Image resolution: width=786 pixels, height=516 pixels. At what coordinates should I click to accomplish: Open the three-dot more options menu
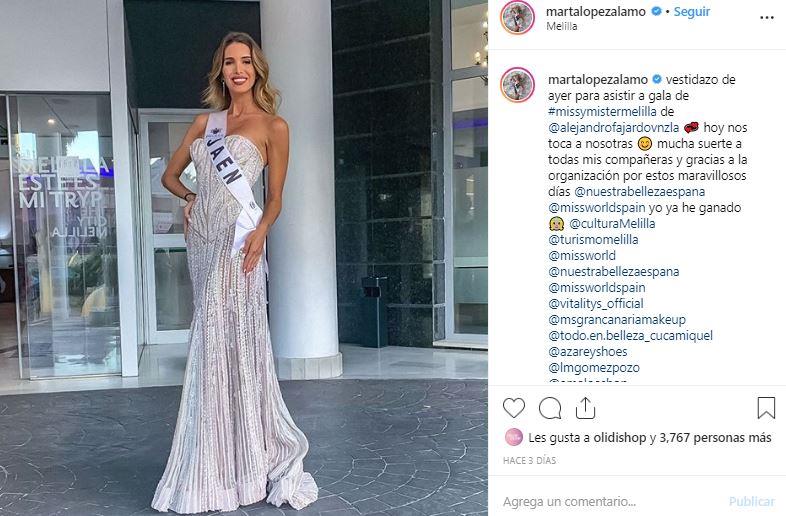(x=767, y=18)
